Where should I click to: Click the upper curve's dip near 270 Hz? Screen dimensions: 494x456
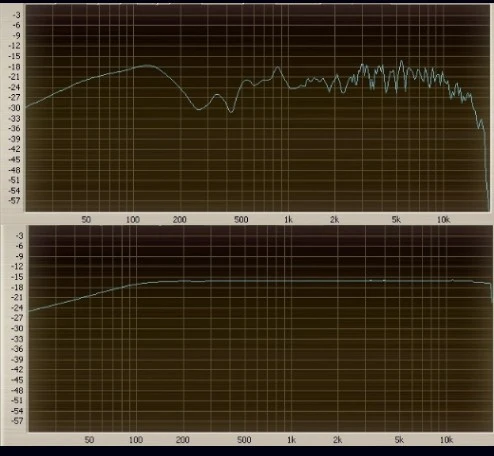199,109
